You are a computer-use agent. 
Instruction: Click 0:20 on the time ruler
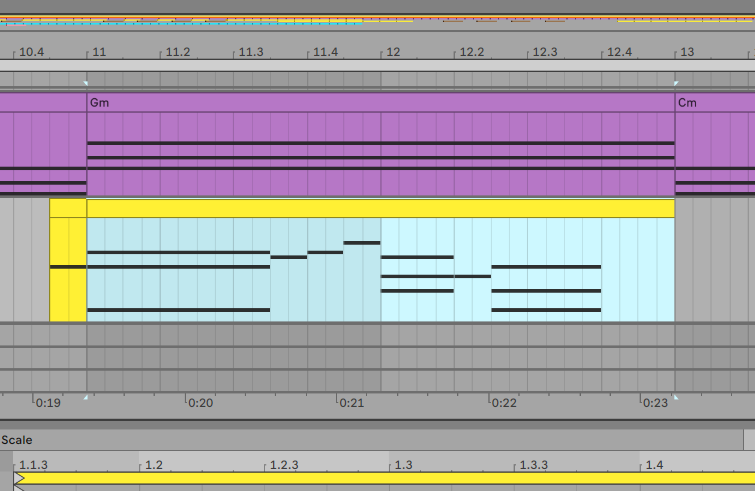pyautogui.click(x=200, y=403)
